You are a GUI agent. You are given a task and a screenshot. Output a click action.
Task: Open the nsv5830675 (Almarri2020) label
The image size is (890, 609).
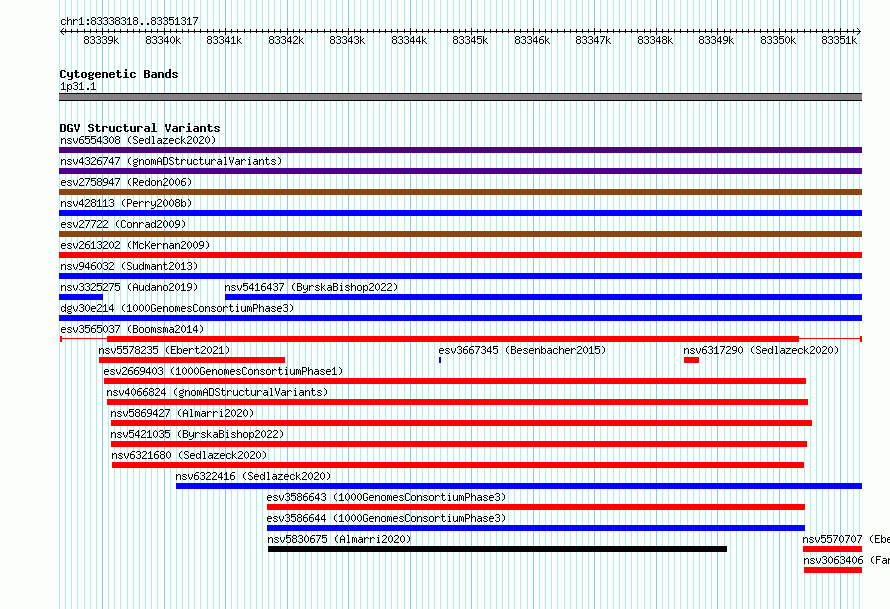[339, 539]
